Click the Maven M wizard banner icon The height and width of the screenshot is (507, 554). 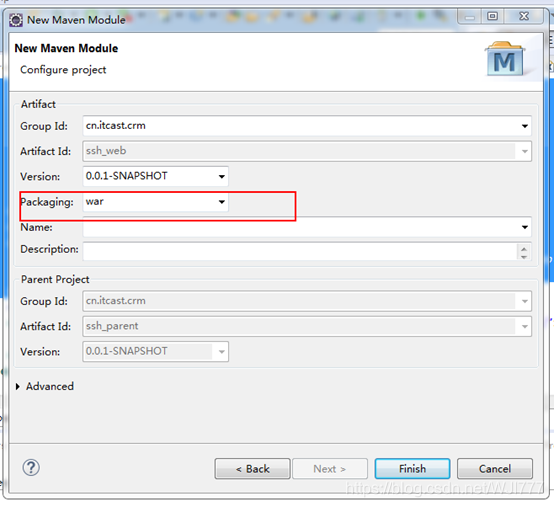click(x=505, y=59)
